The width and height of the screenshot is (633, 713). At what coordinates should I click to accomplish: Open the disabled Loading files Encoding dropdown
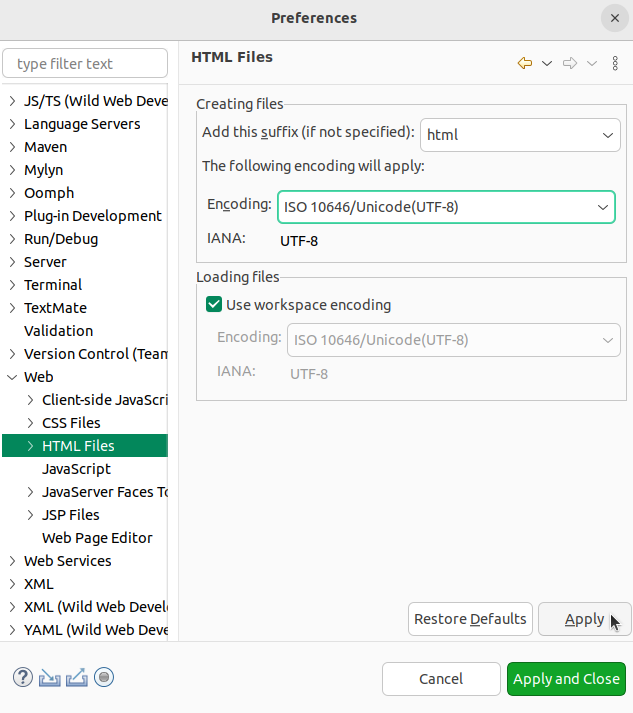453,340
